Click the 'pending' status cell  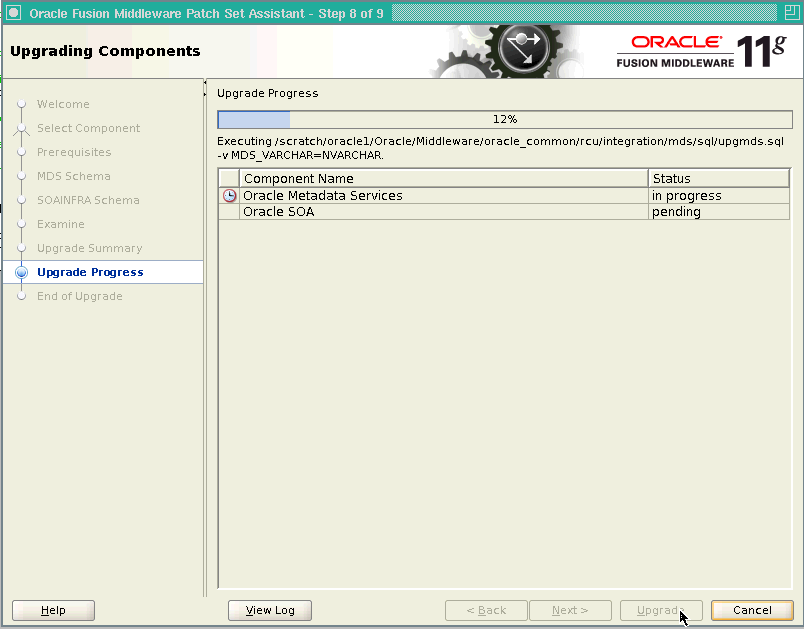tap(718, 212)
